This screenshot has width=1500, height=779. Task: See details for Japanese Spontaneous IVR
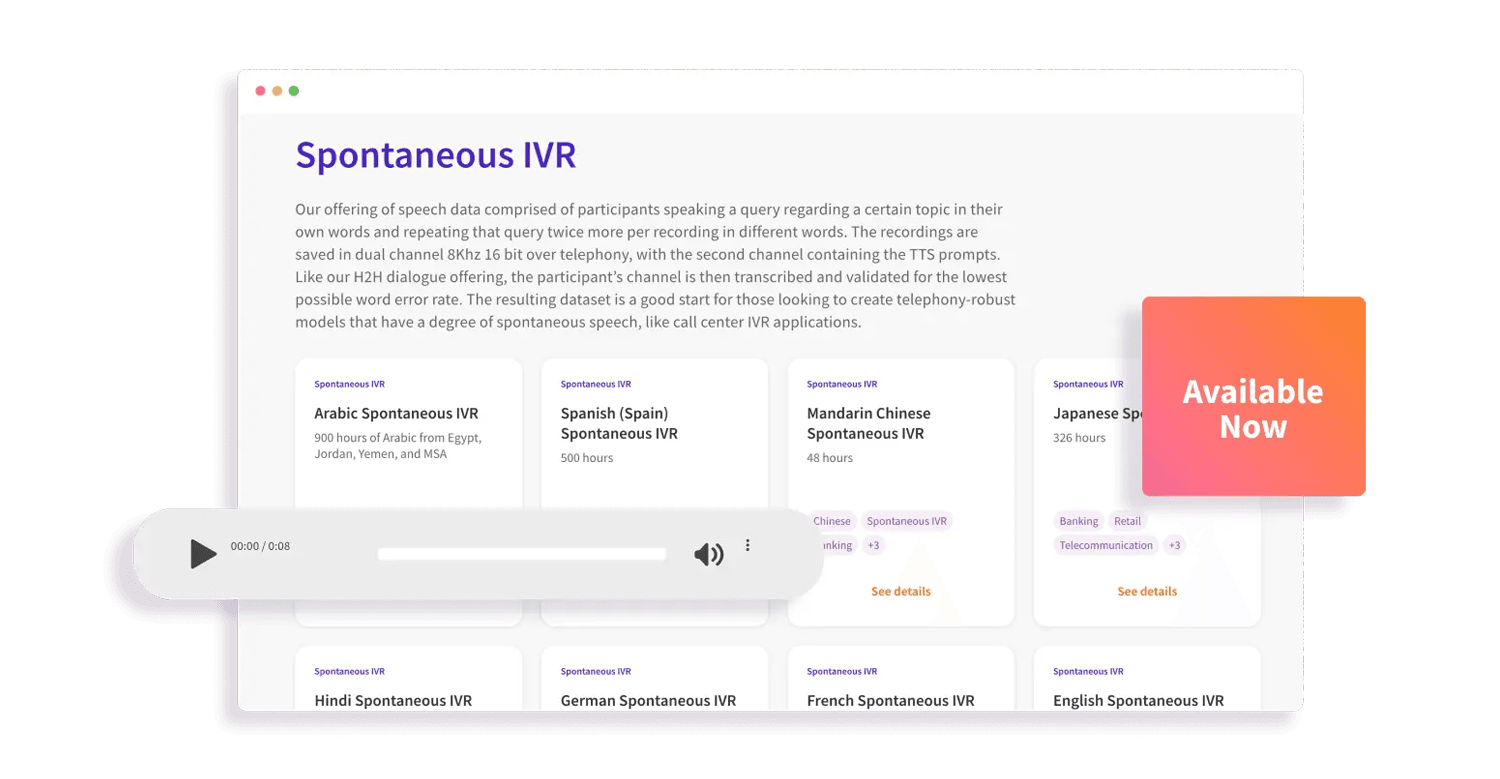coord(1146,591)
